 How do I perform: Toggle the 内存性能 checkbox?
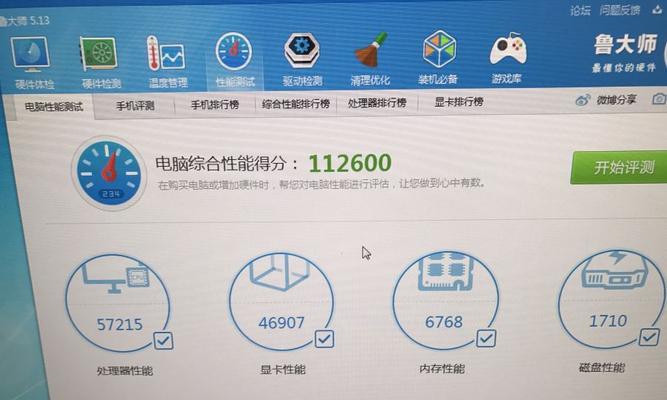[486, 339]
